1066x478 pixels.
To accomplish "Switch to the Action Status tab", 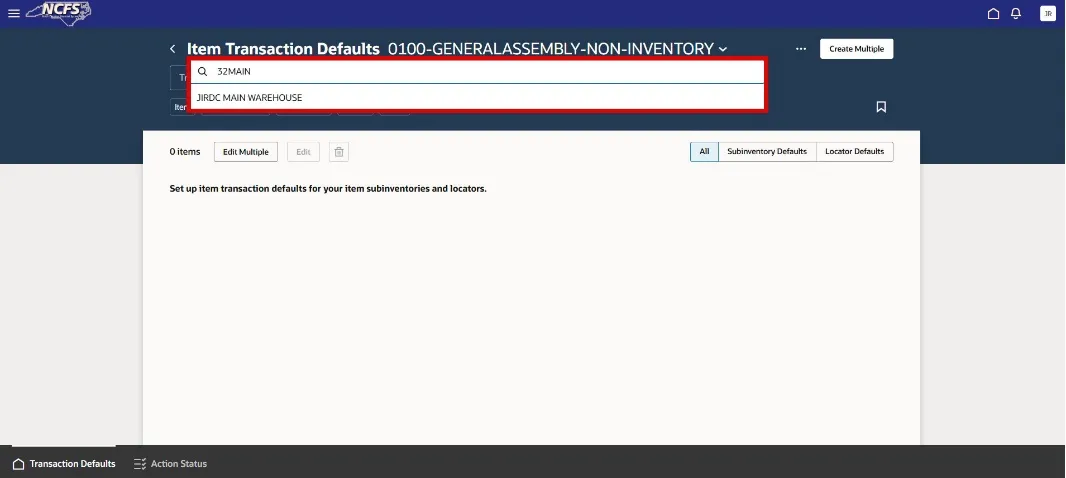I will pyautogui.click(x=171, y=464).
